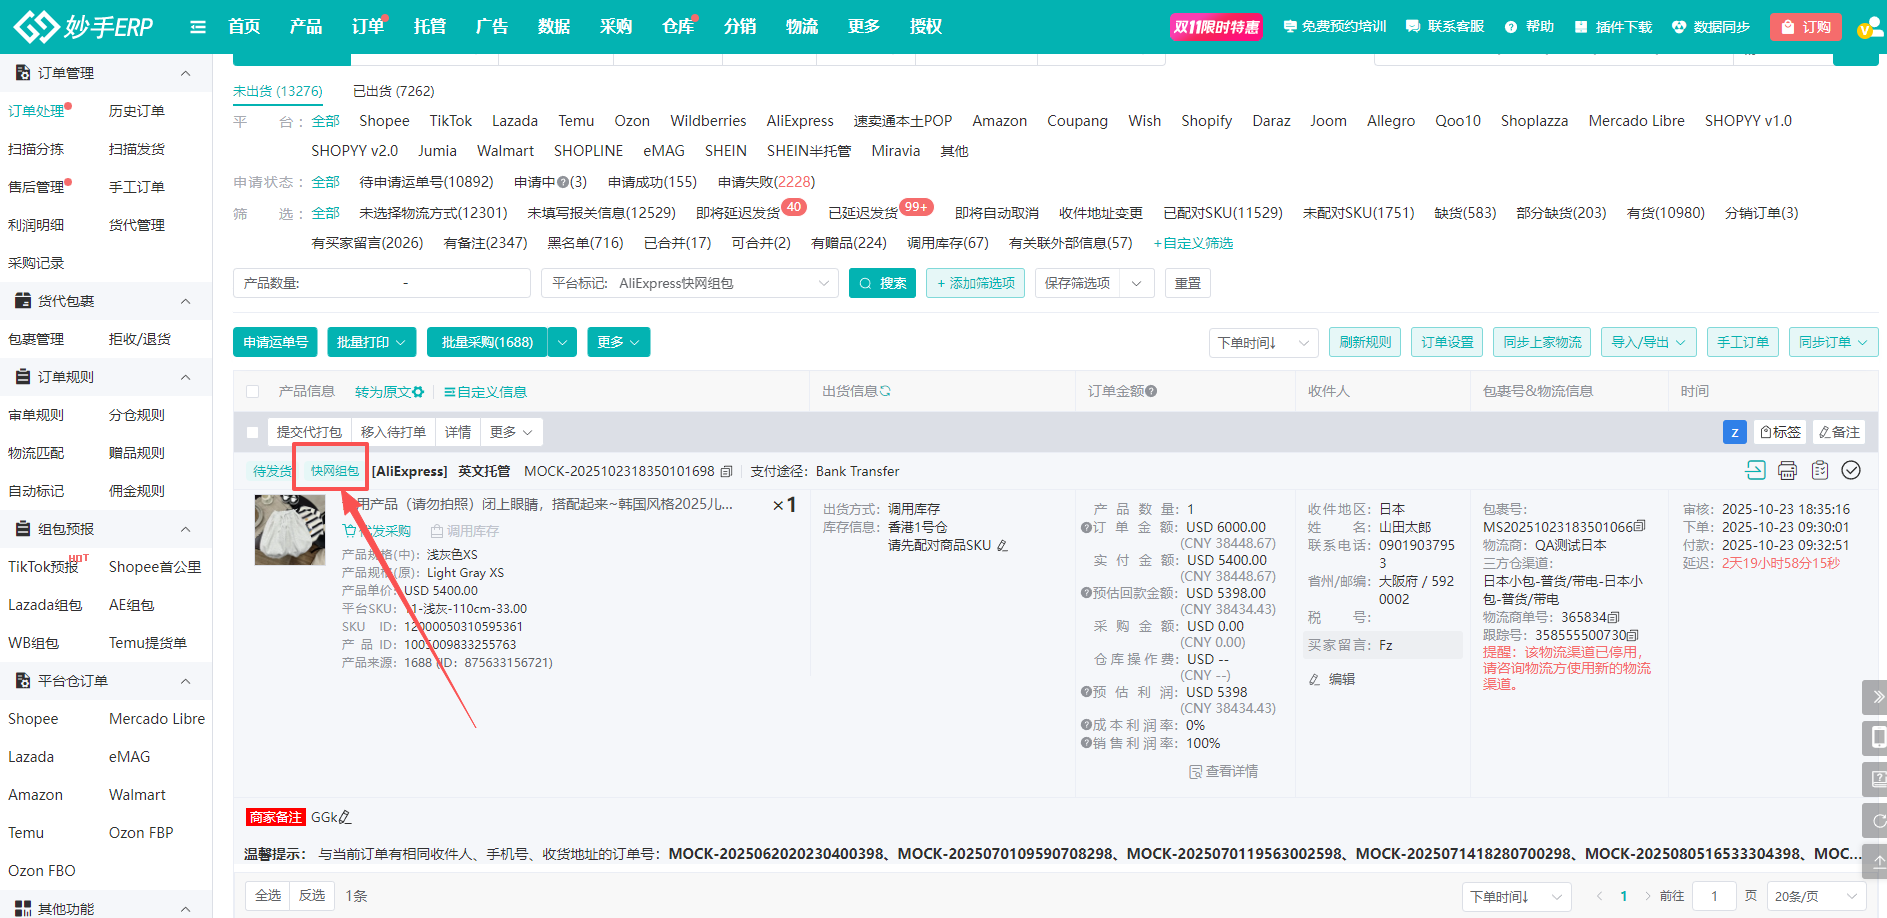
Task: Click the 申请运单号 button
Action: (275, 342)
